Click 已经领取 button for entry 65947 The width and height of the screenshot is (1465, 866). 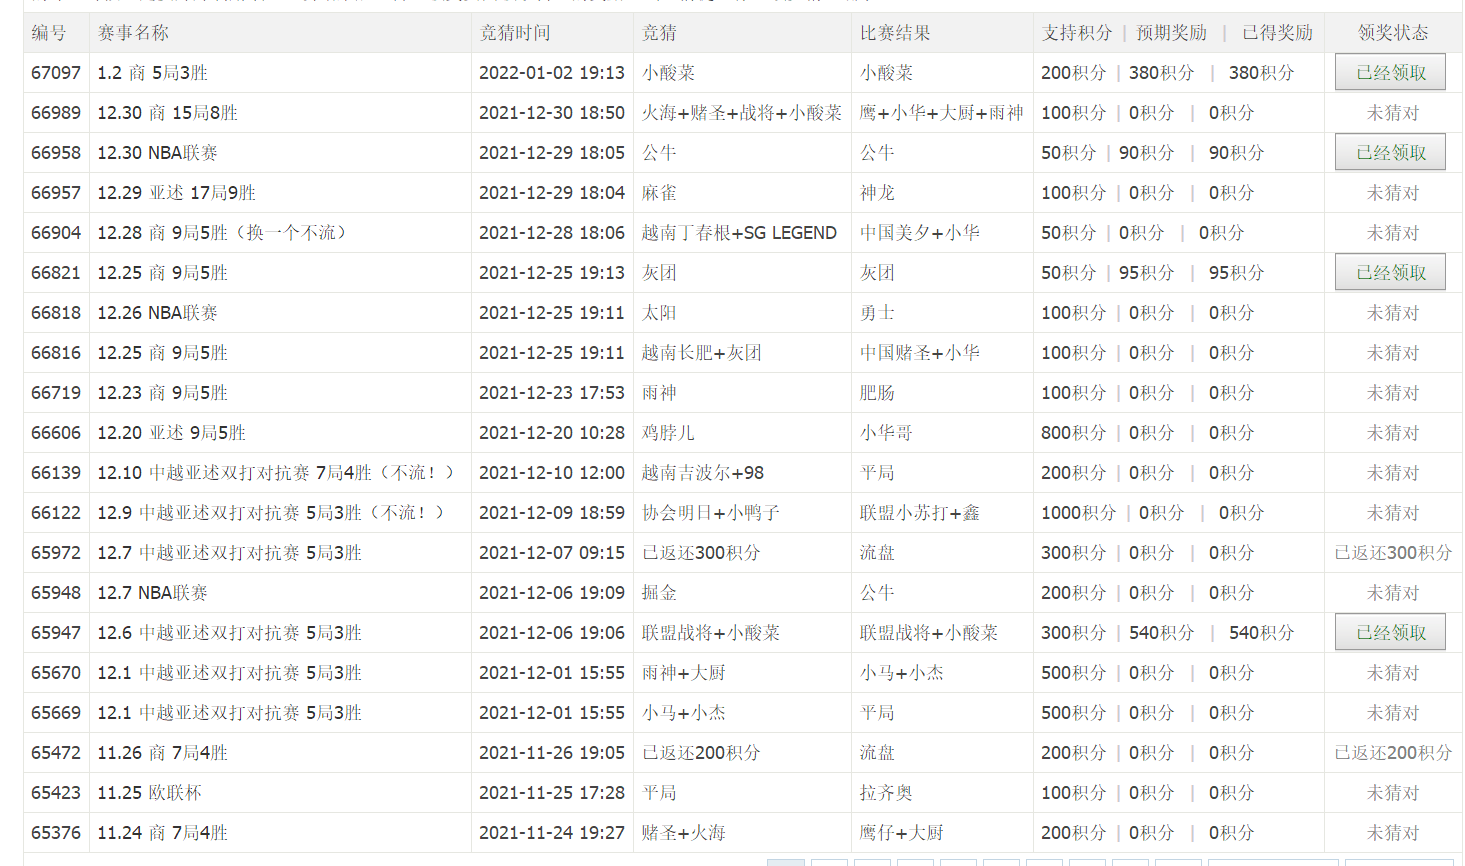tap(1390, 633)
